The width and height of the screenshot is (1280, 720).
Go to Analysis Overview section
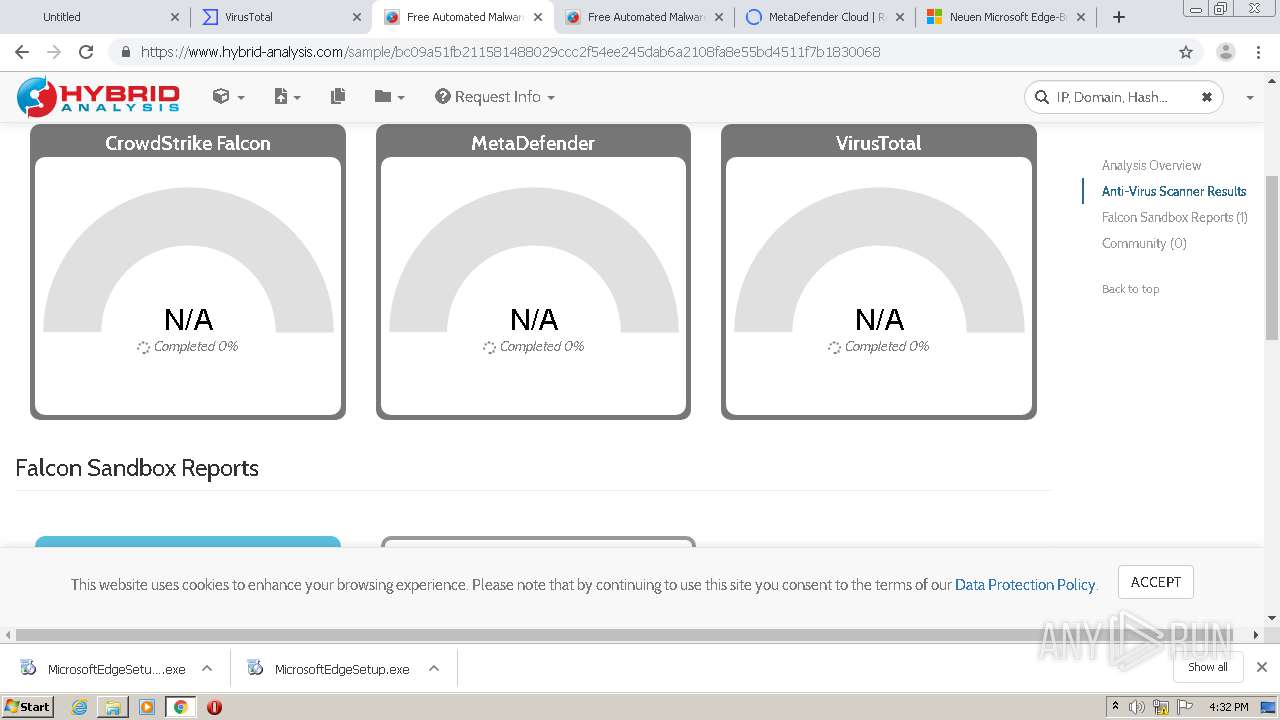pyautogui.click(x=1151, y=165)
